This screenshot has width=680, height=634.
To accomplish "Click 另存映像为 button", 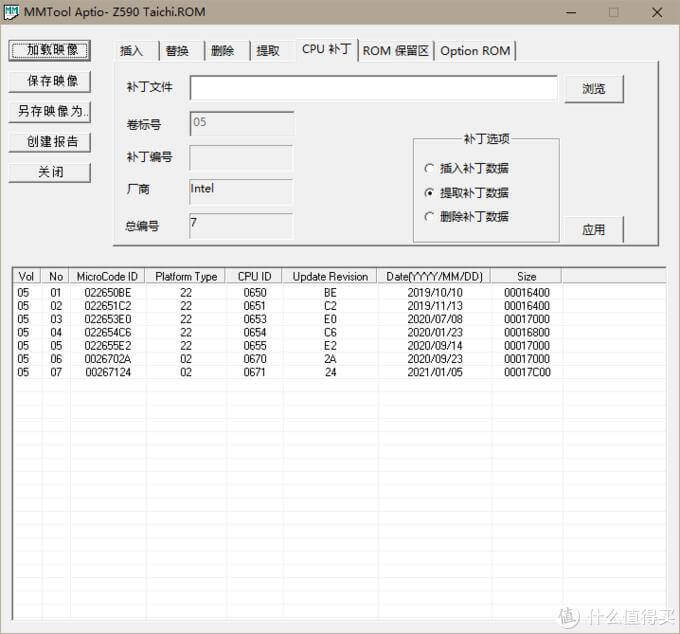I will coord(51,111).
